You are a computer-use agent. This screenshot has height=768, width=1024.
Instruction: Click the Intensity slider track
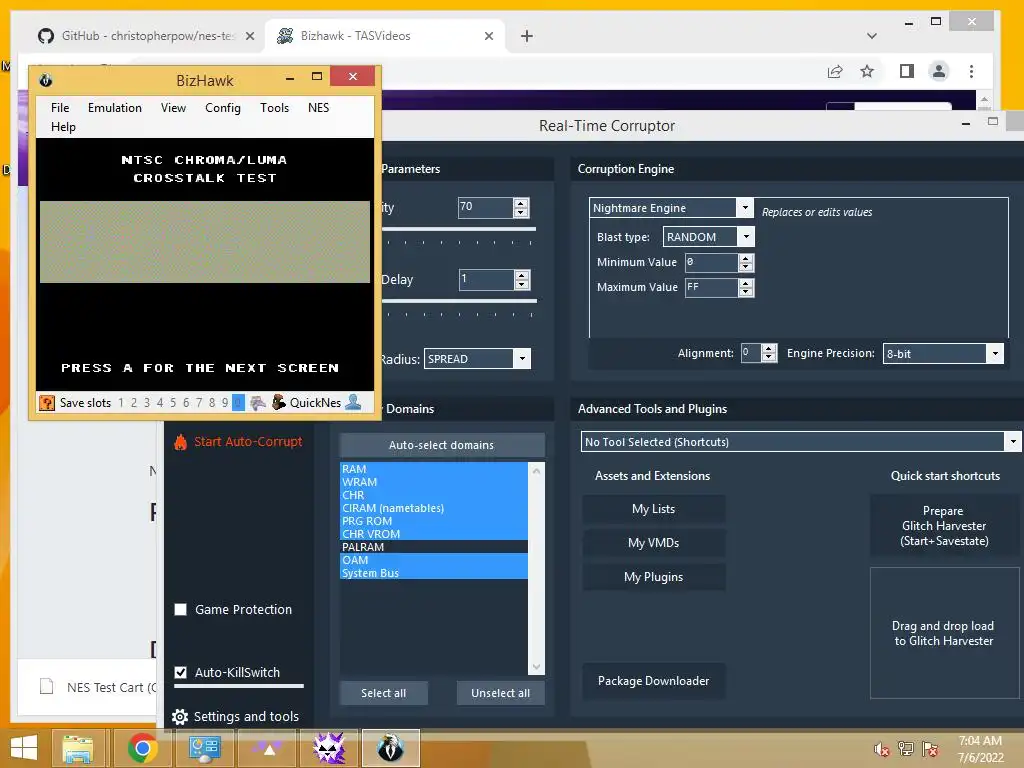(x=459, y=229)
